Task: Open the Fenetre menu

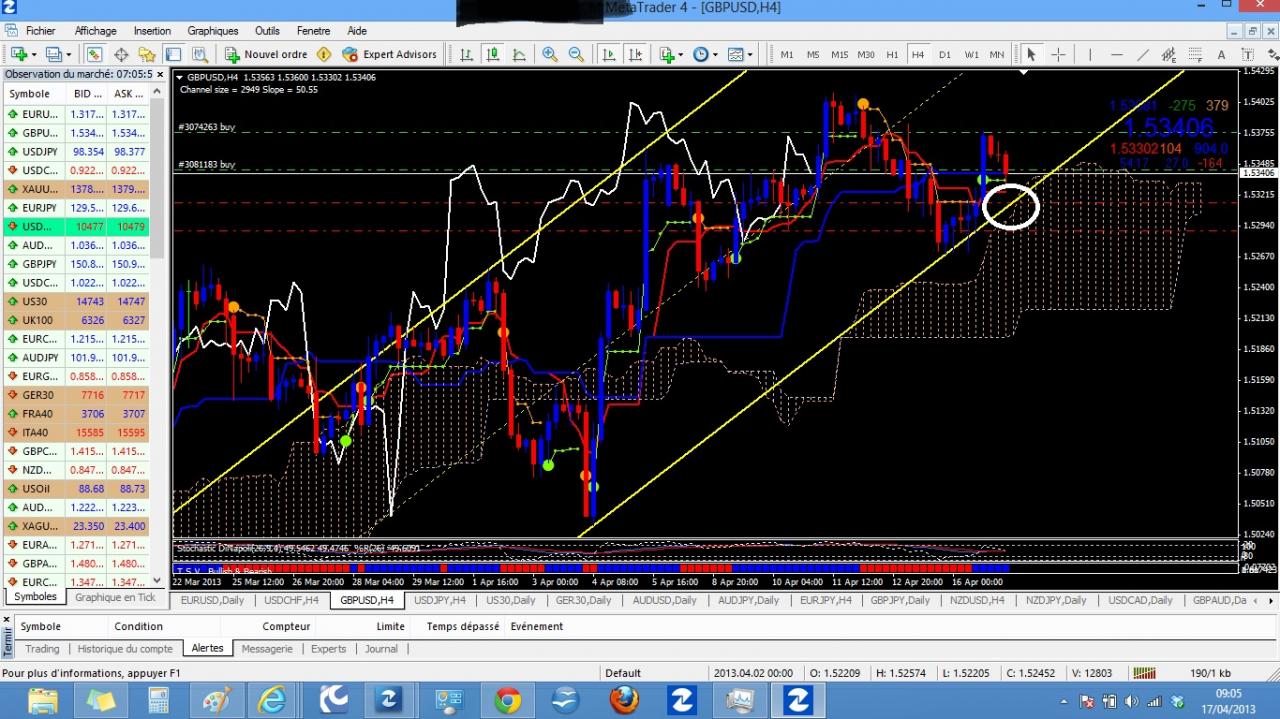Action: coord(314,31)
